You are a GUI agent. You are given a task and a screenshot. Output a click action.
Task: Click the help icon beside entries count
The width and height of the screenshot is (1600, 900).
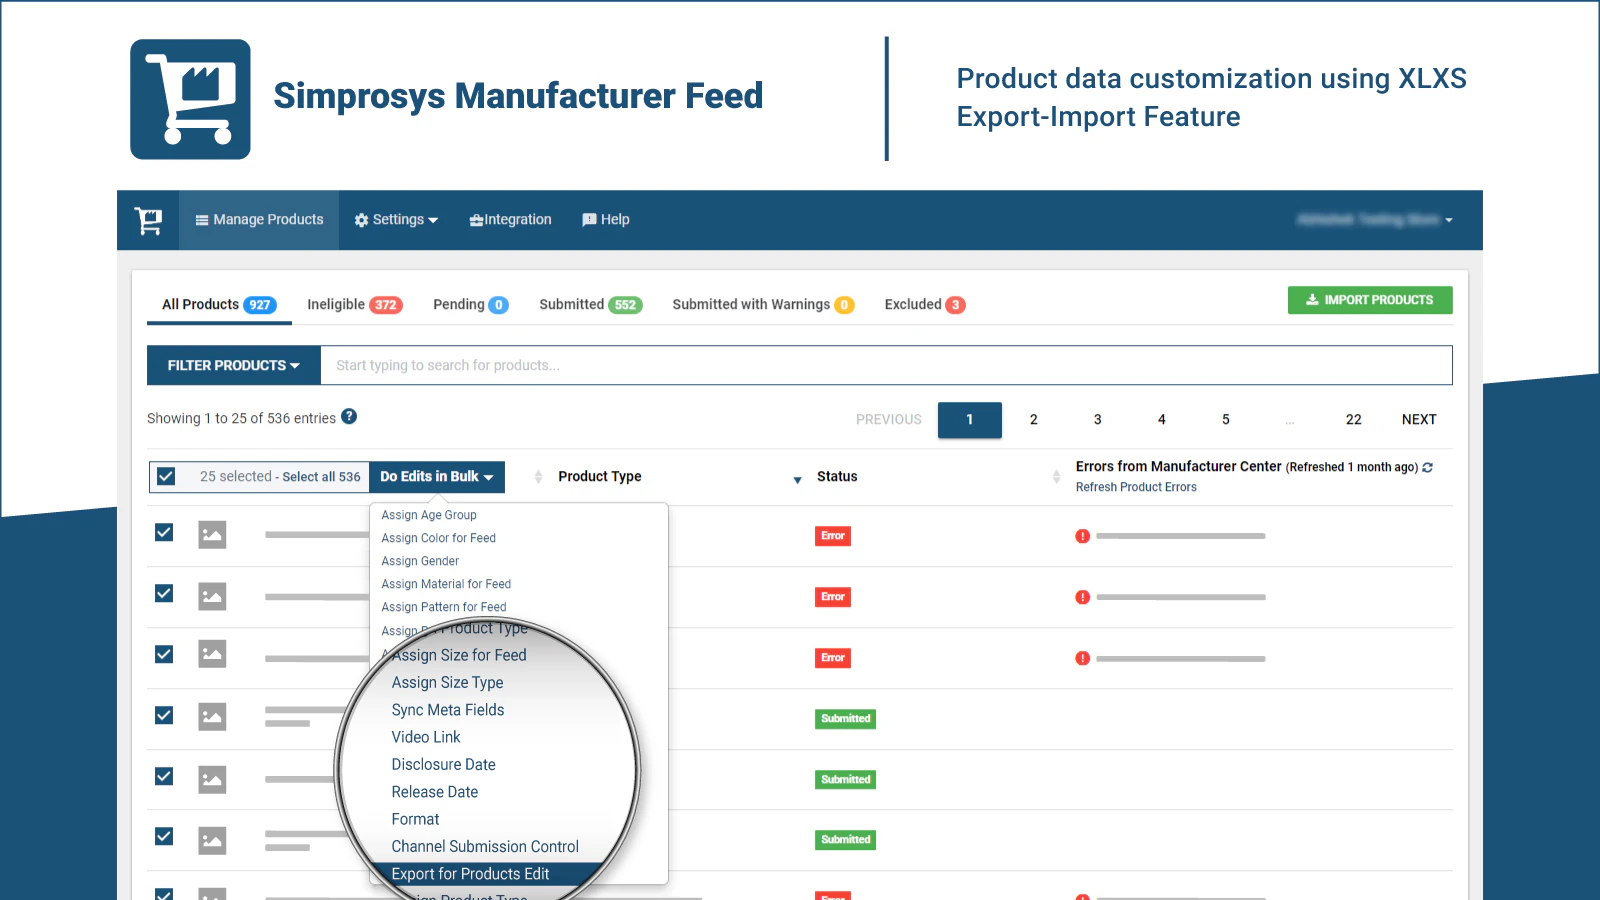pos(349,417)
